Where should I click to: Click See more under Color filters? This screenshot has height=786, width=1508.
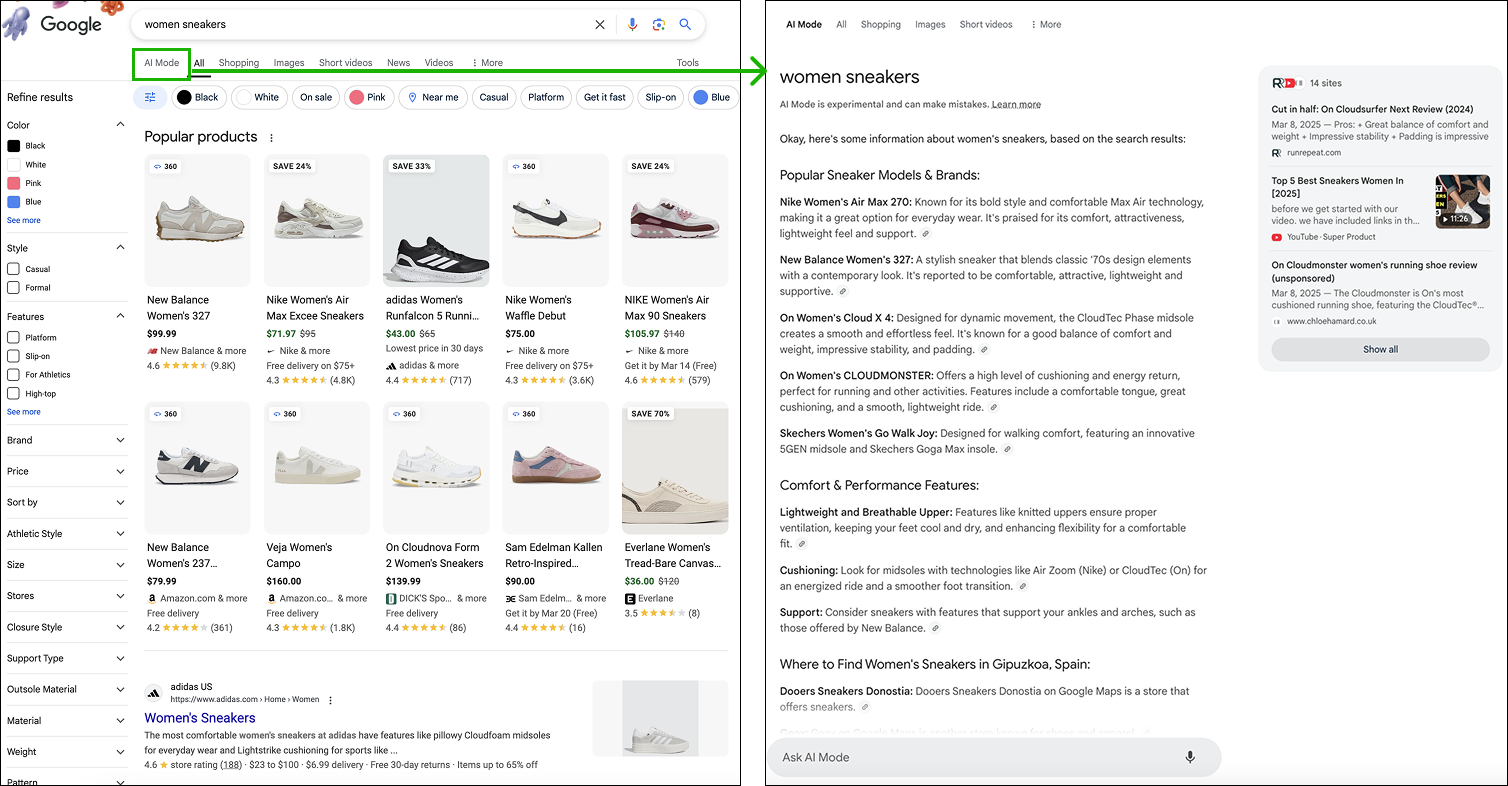(24, 220)
